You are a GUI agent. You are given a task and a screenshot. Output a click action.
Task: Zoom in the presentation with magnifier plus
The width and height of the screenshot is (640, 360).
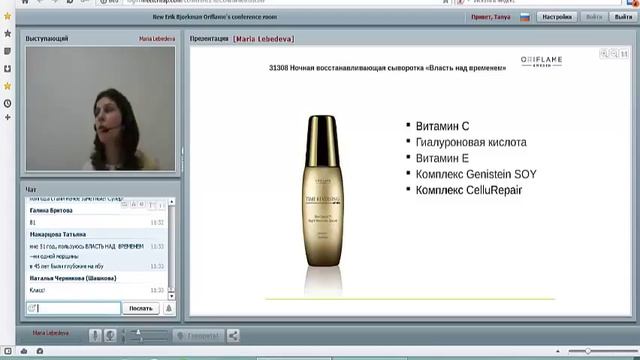pyautogui.click(x=604, y=54)
